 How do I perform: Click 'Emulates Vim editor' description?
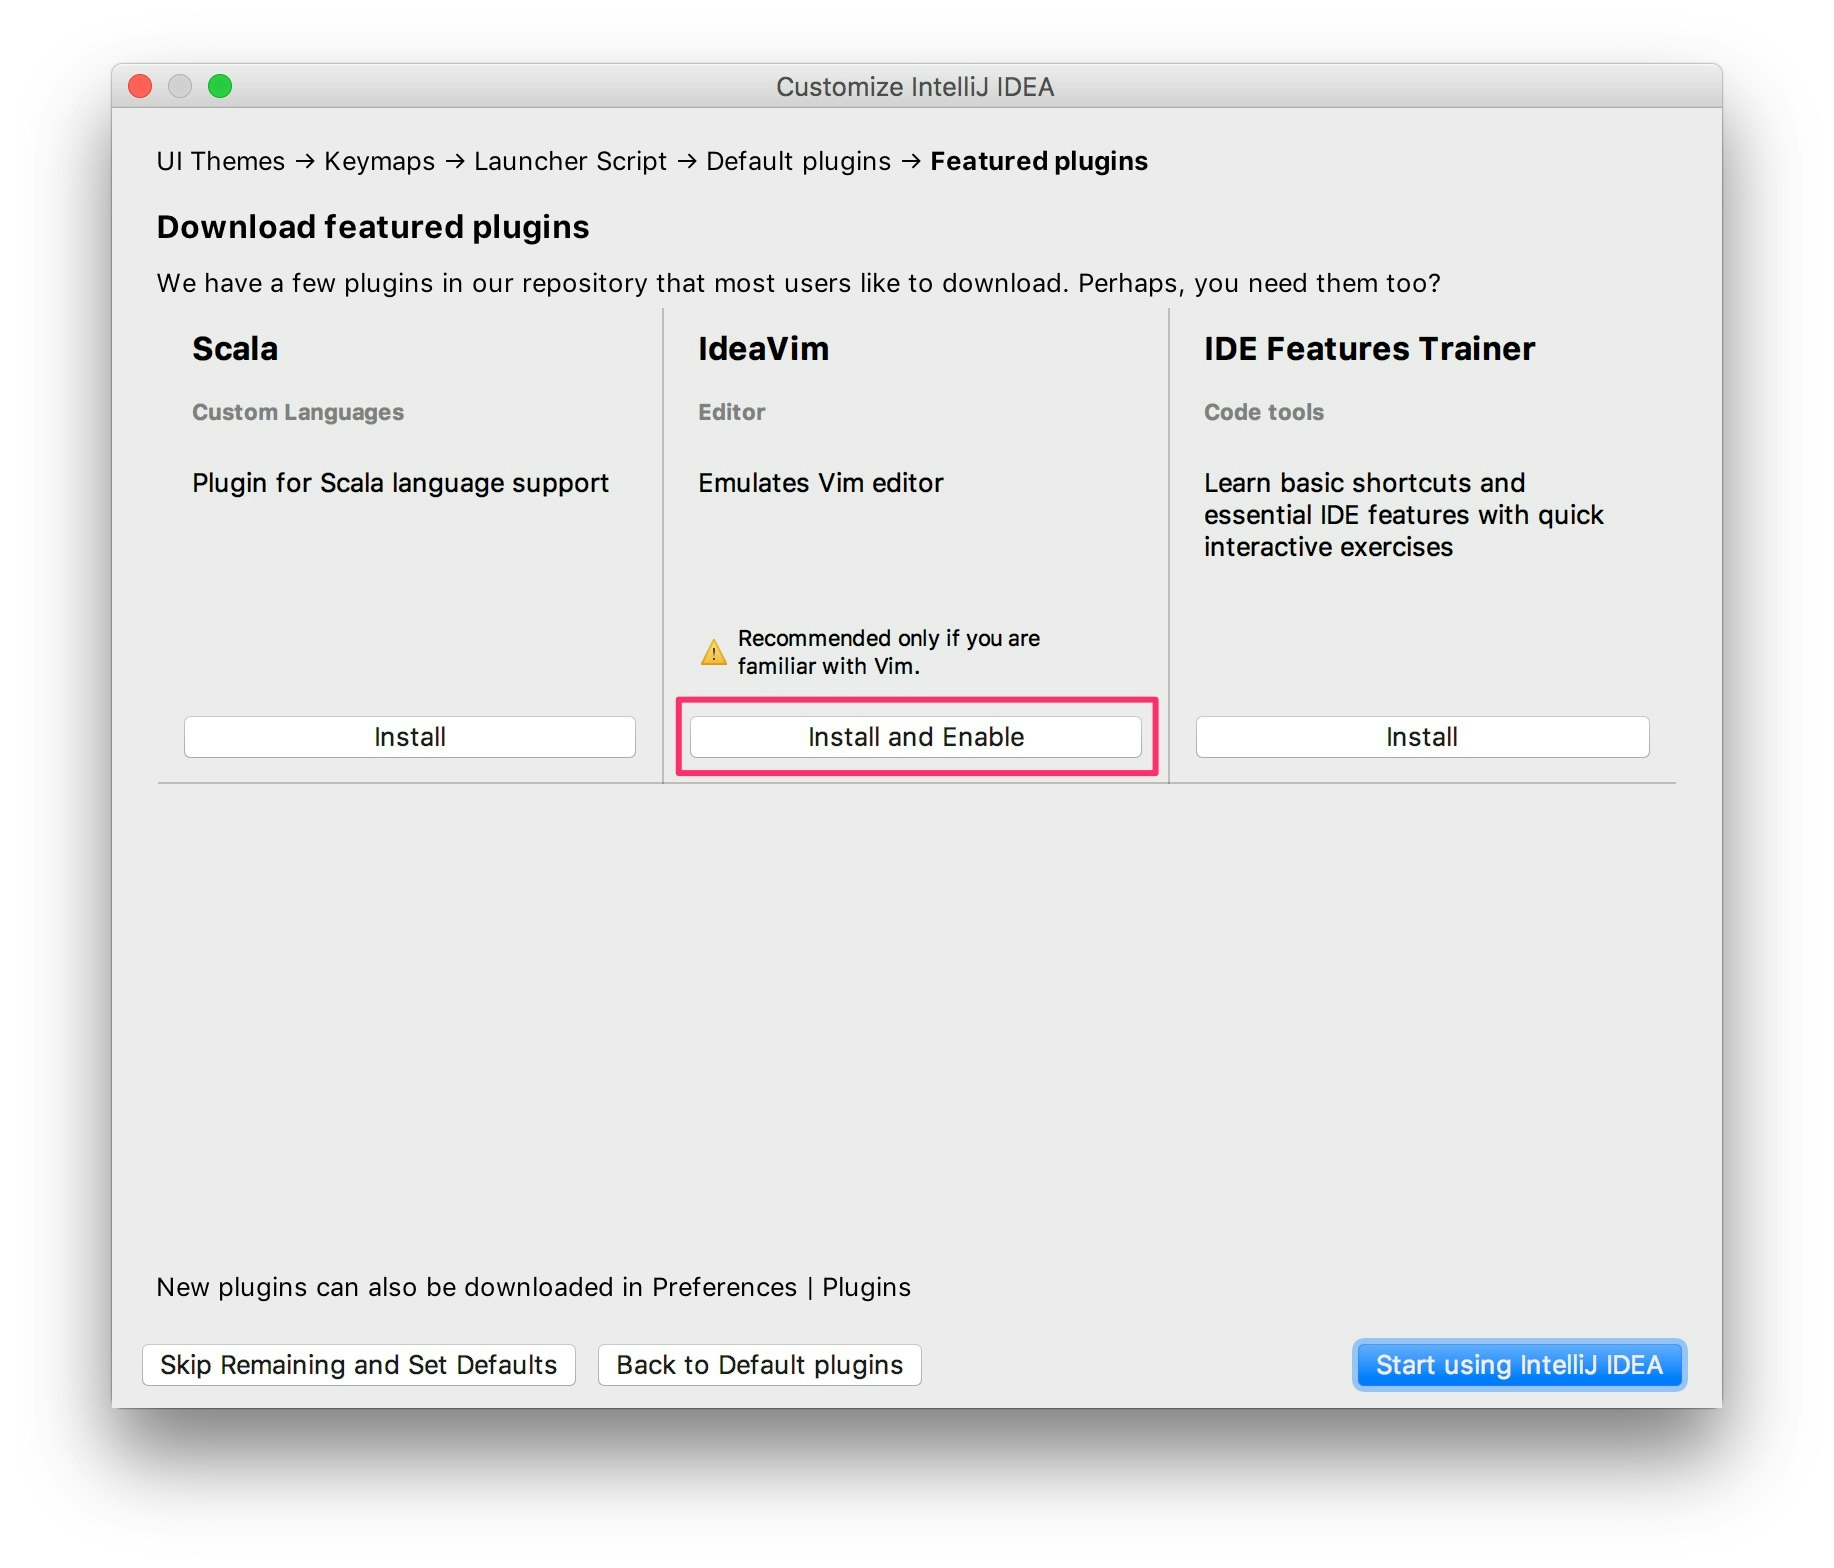(x=821, y=483)
